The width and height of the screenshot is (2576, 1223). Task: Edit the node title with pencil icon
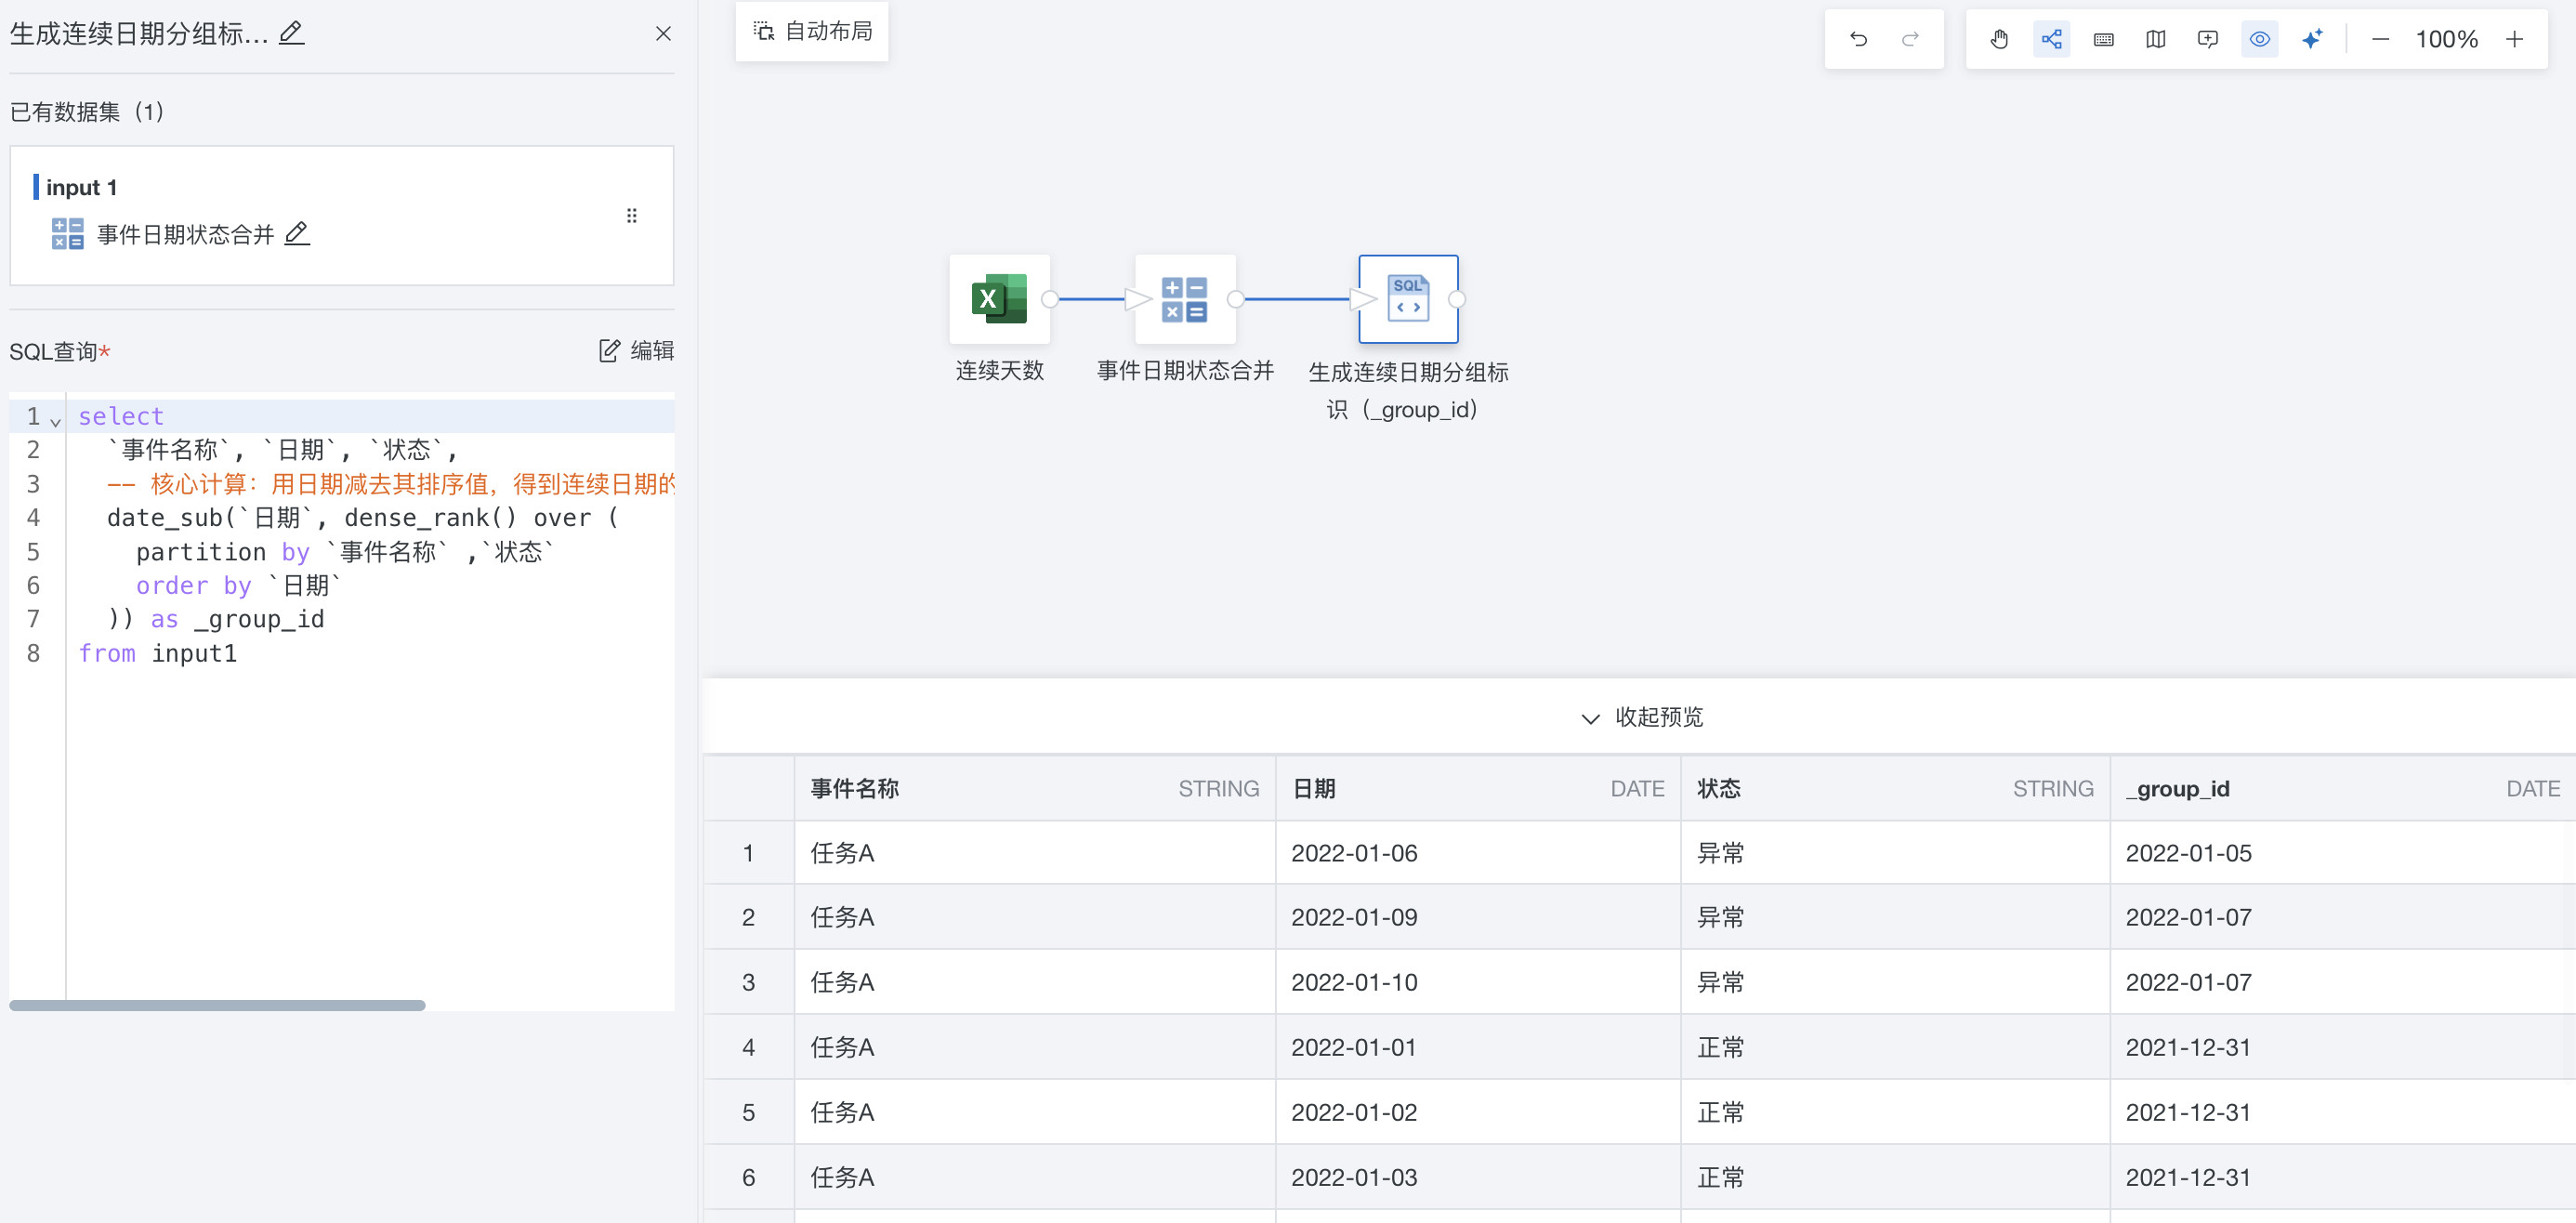[291, 33]
